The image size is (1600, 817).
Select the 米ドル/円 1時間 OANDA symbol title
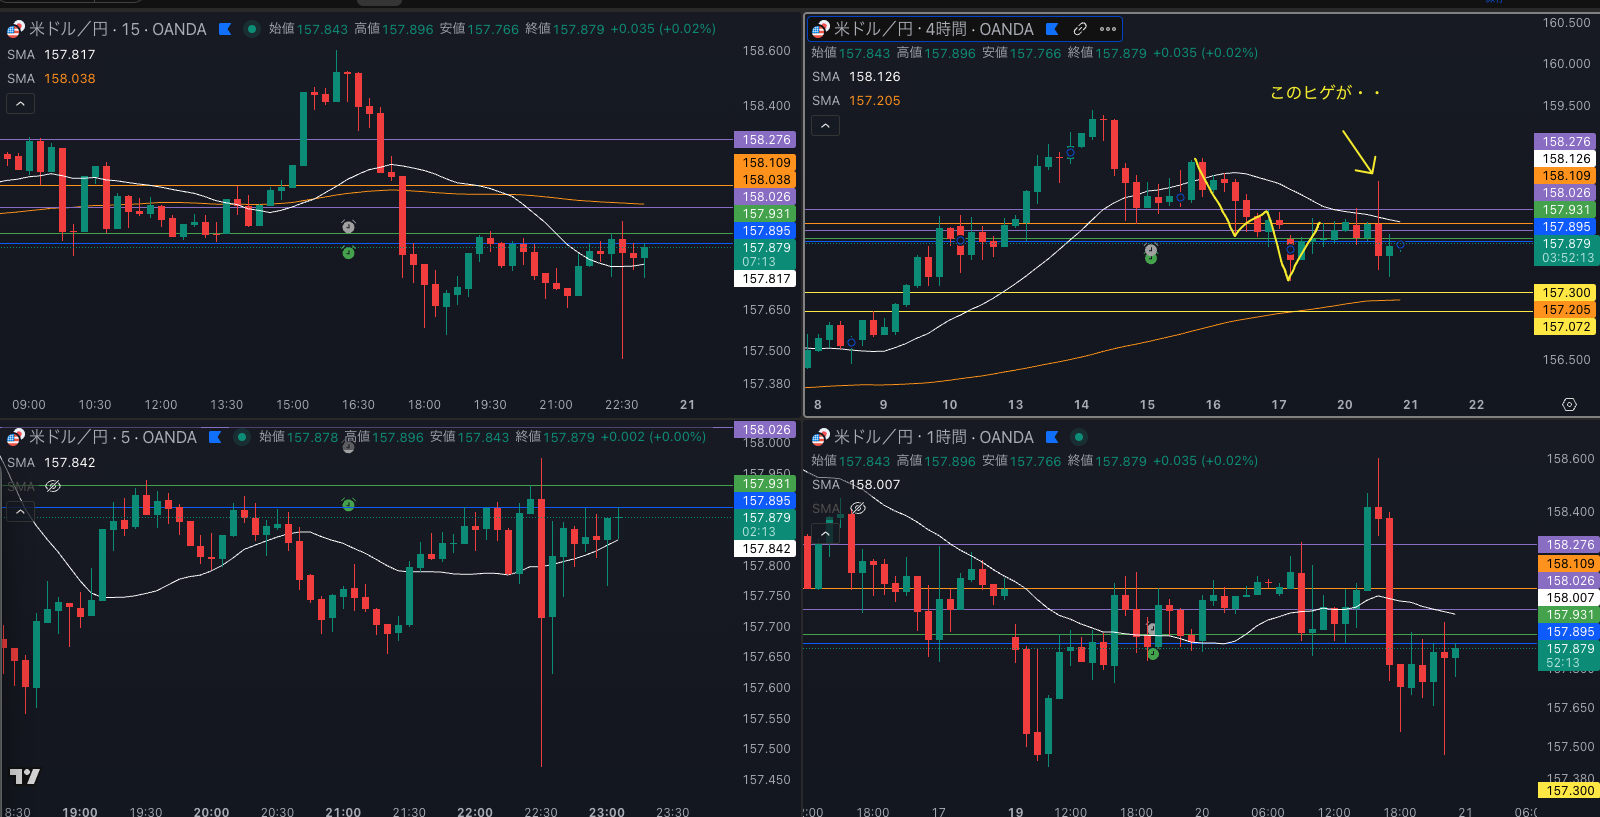(x=933, y=437)
